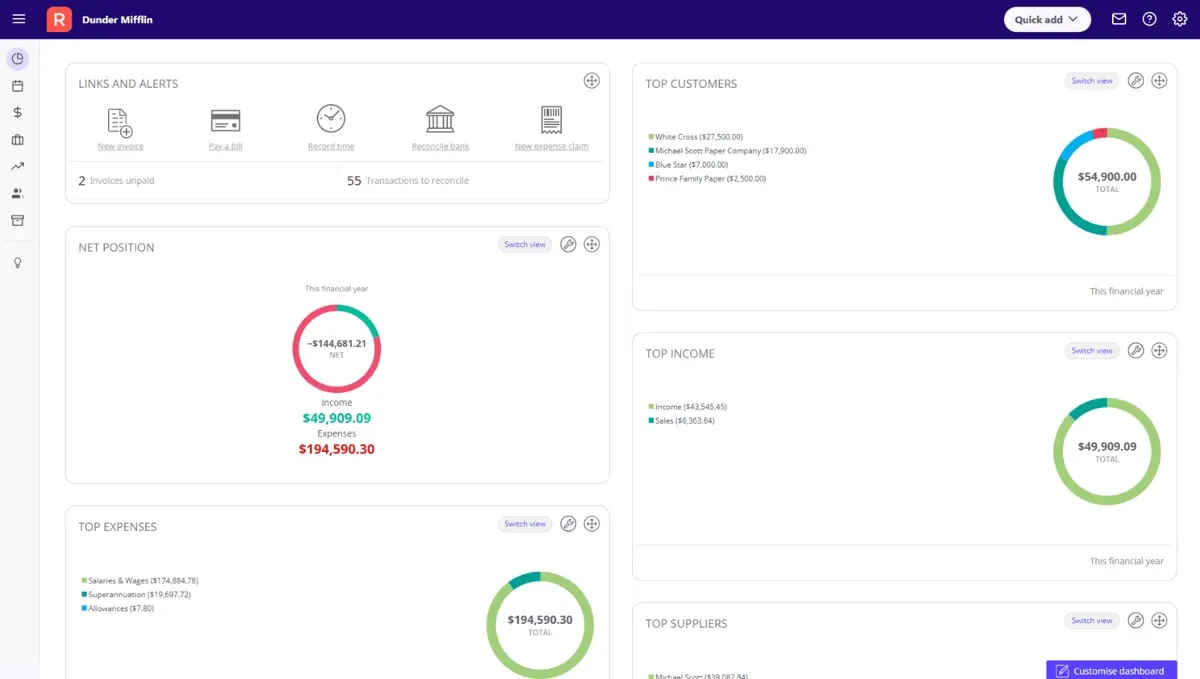Open the contacts people sidebar icon
Viewport: 1200px width, 679px height.
click(17, 194)
